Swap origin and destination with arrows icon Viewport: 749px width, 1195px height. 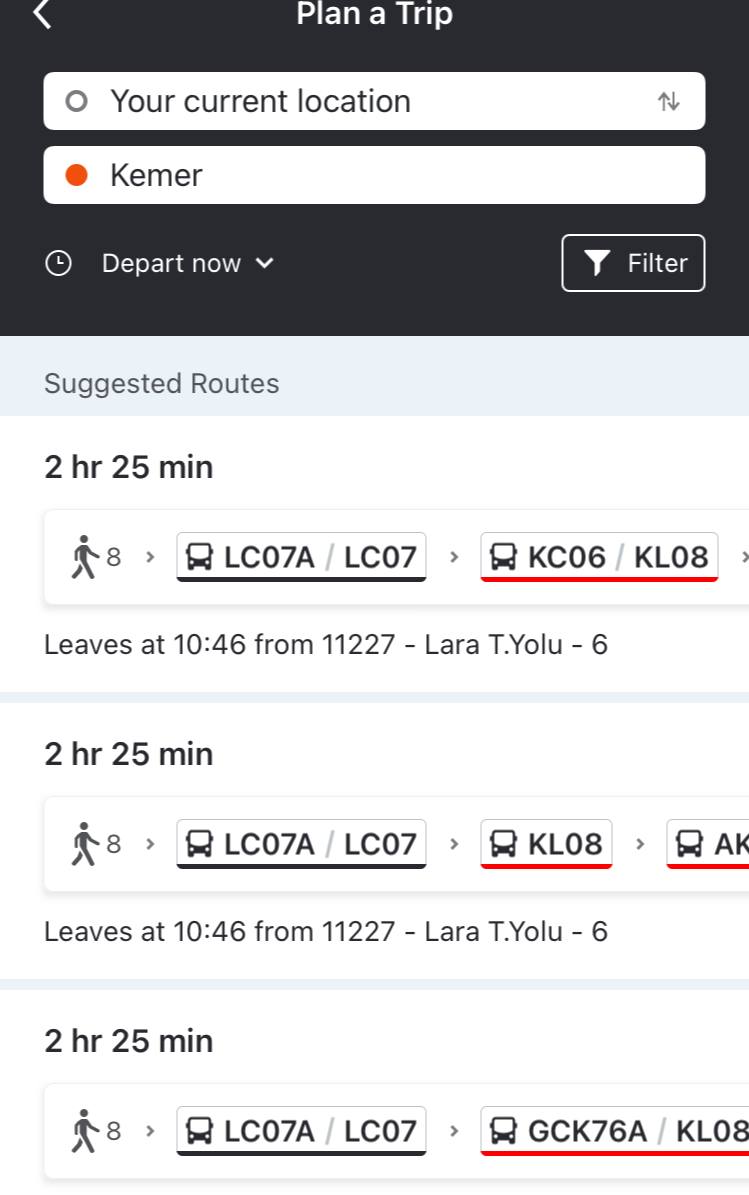[668, 101]
